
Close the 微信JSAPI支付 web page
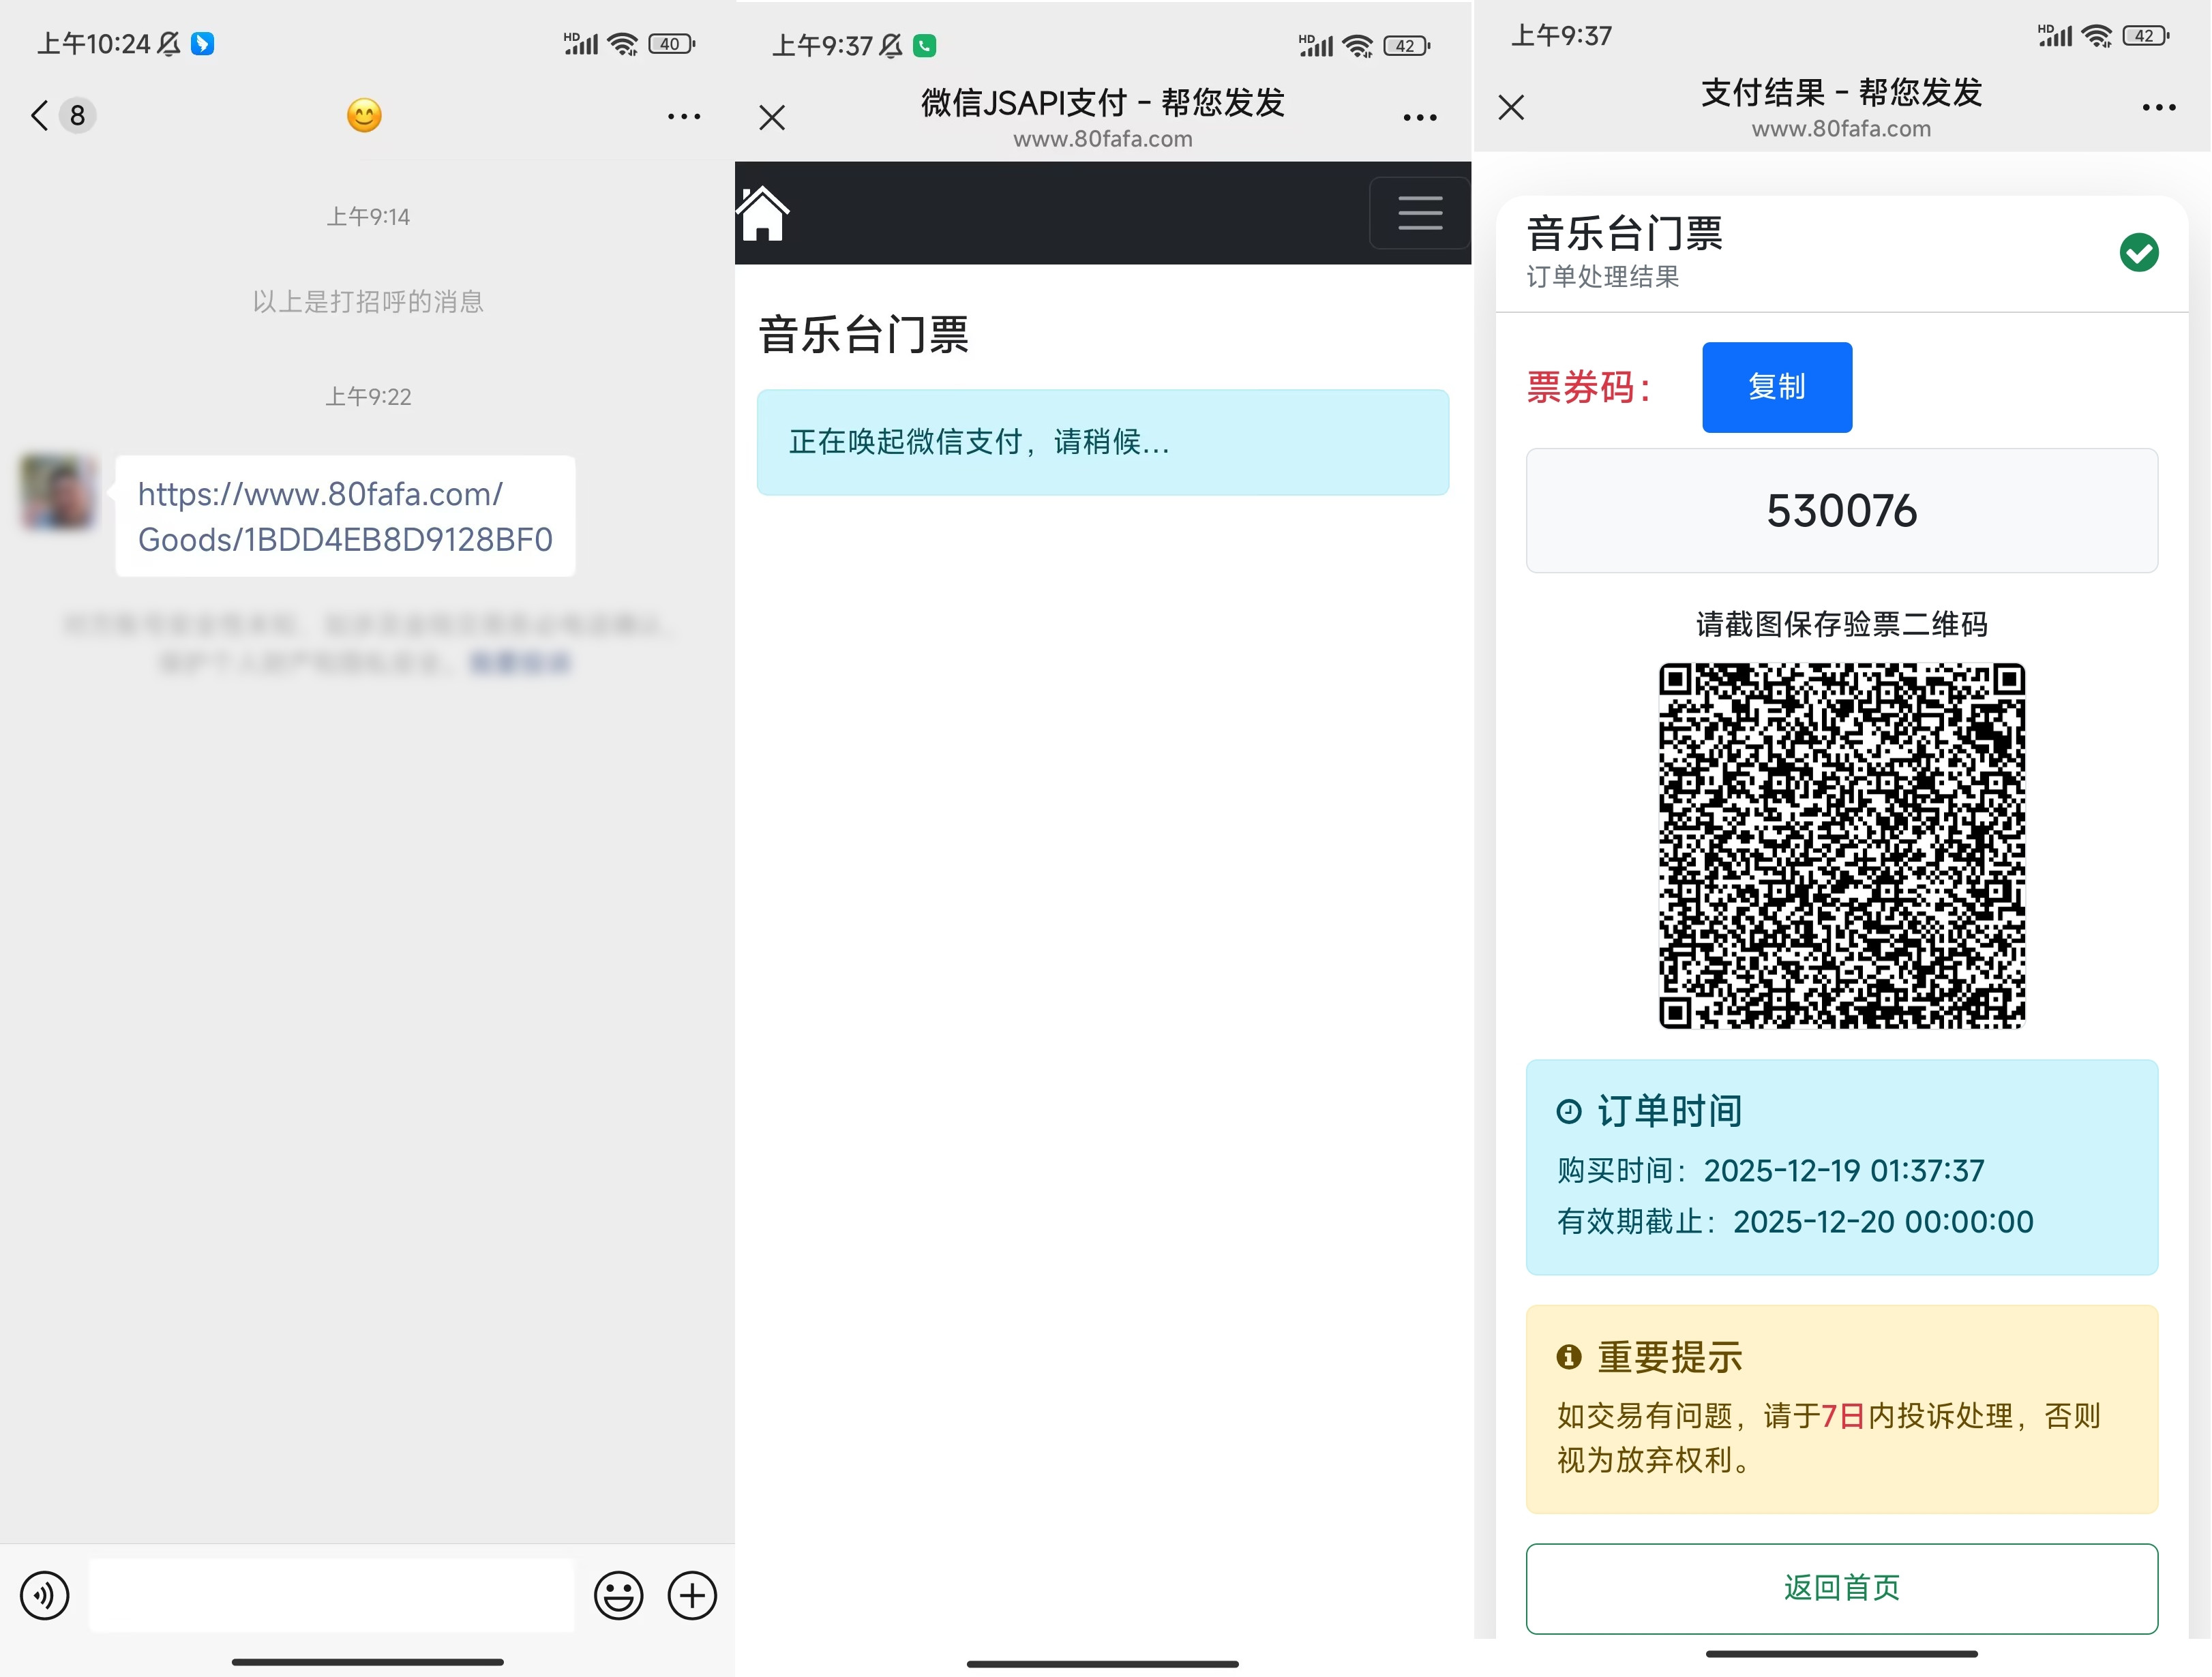click(772, 118)
